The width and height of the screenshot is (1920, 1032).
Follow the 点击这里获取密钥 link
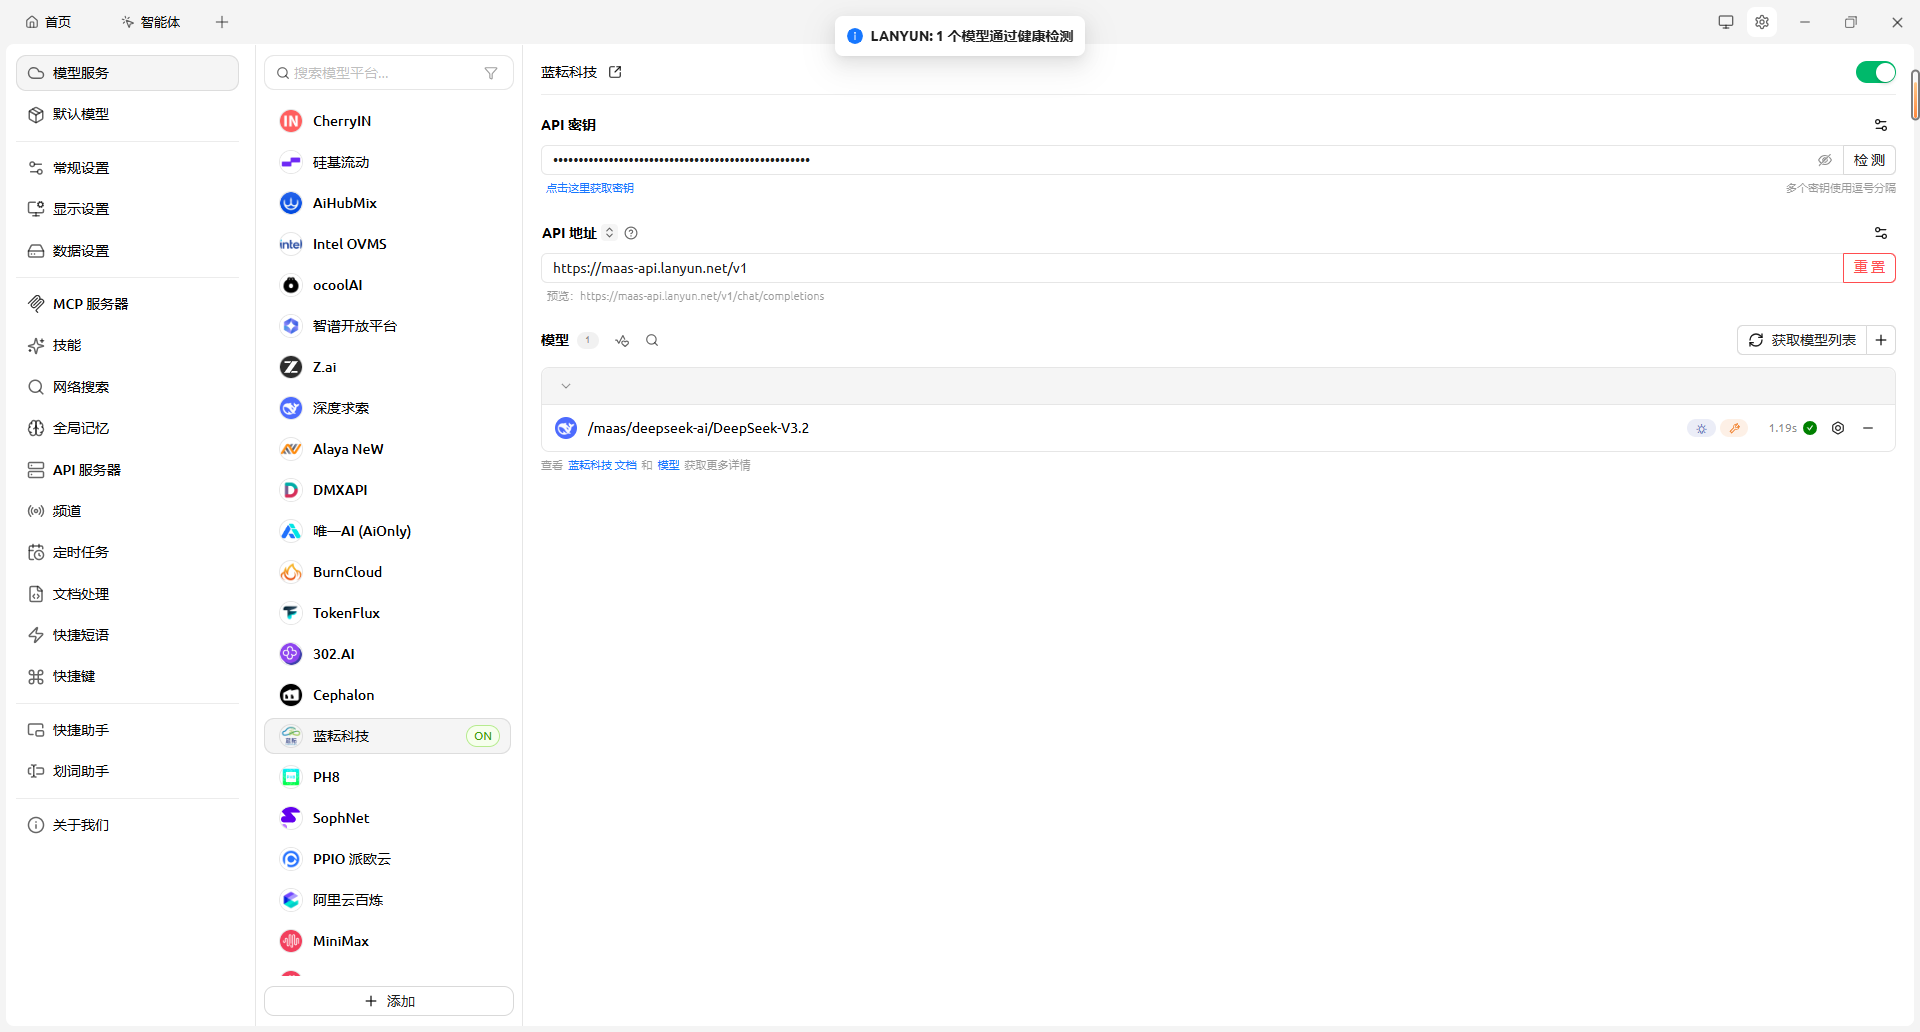(x=590, y=188)
